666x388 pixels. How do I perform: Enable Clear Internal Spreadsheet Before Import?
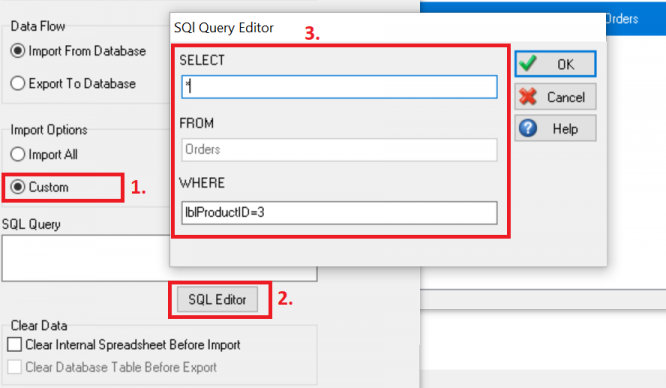click(14, 344)
